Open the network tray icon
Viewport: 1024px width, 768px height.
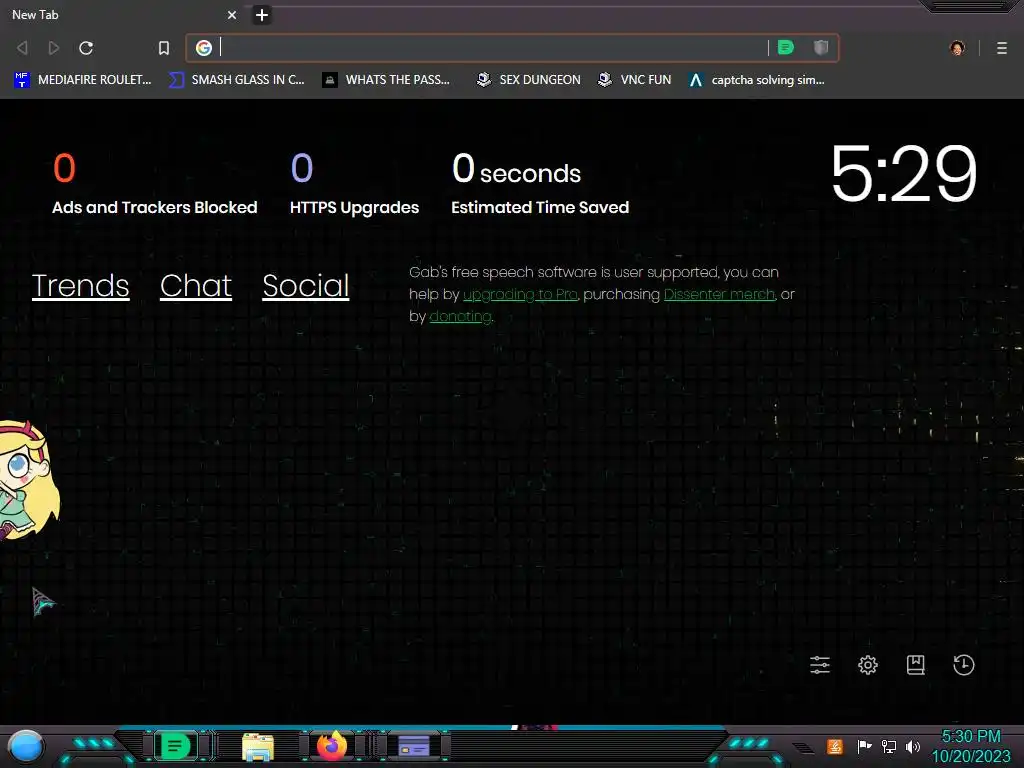click(889, 746)
